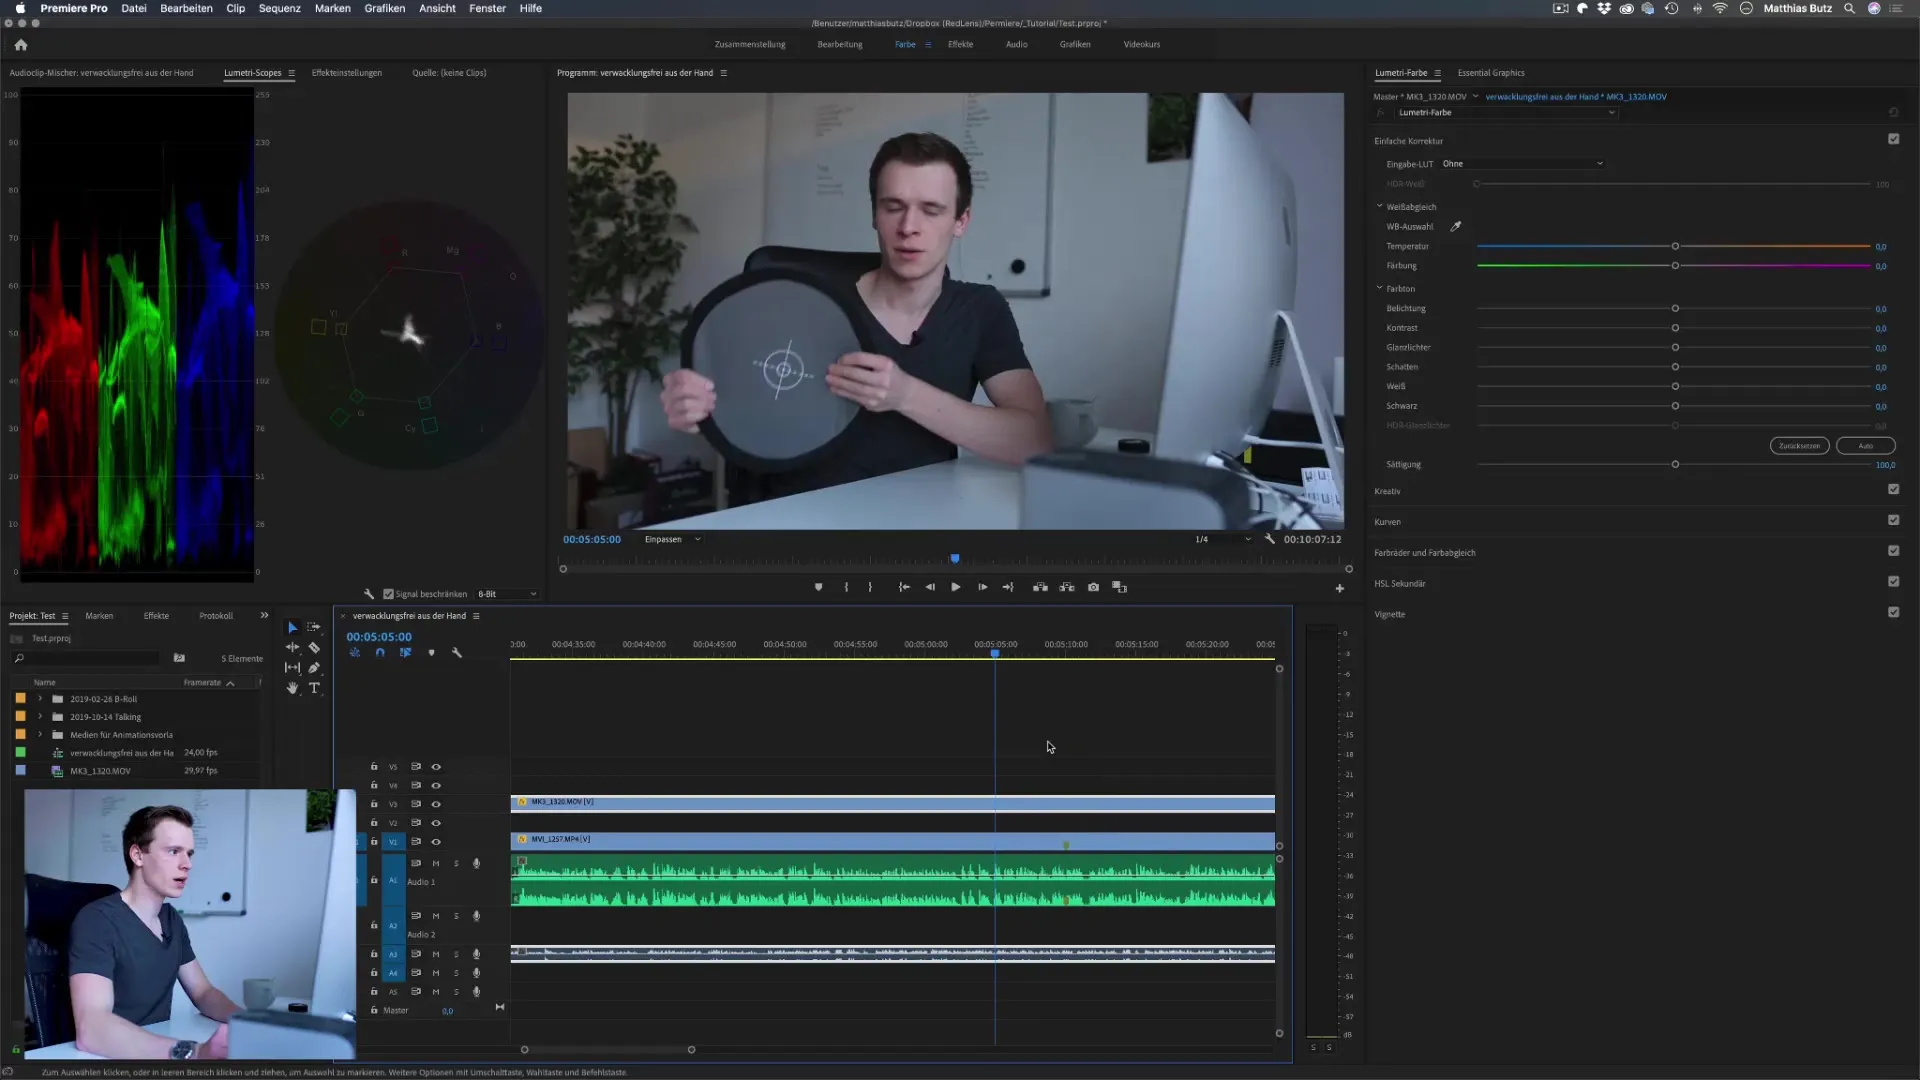Screen dimensions: 1920x1080
Task: Lock the V5 track
Action: click(374, 767)
